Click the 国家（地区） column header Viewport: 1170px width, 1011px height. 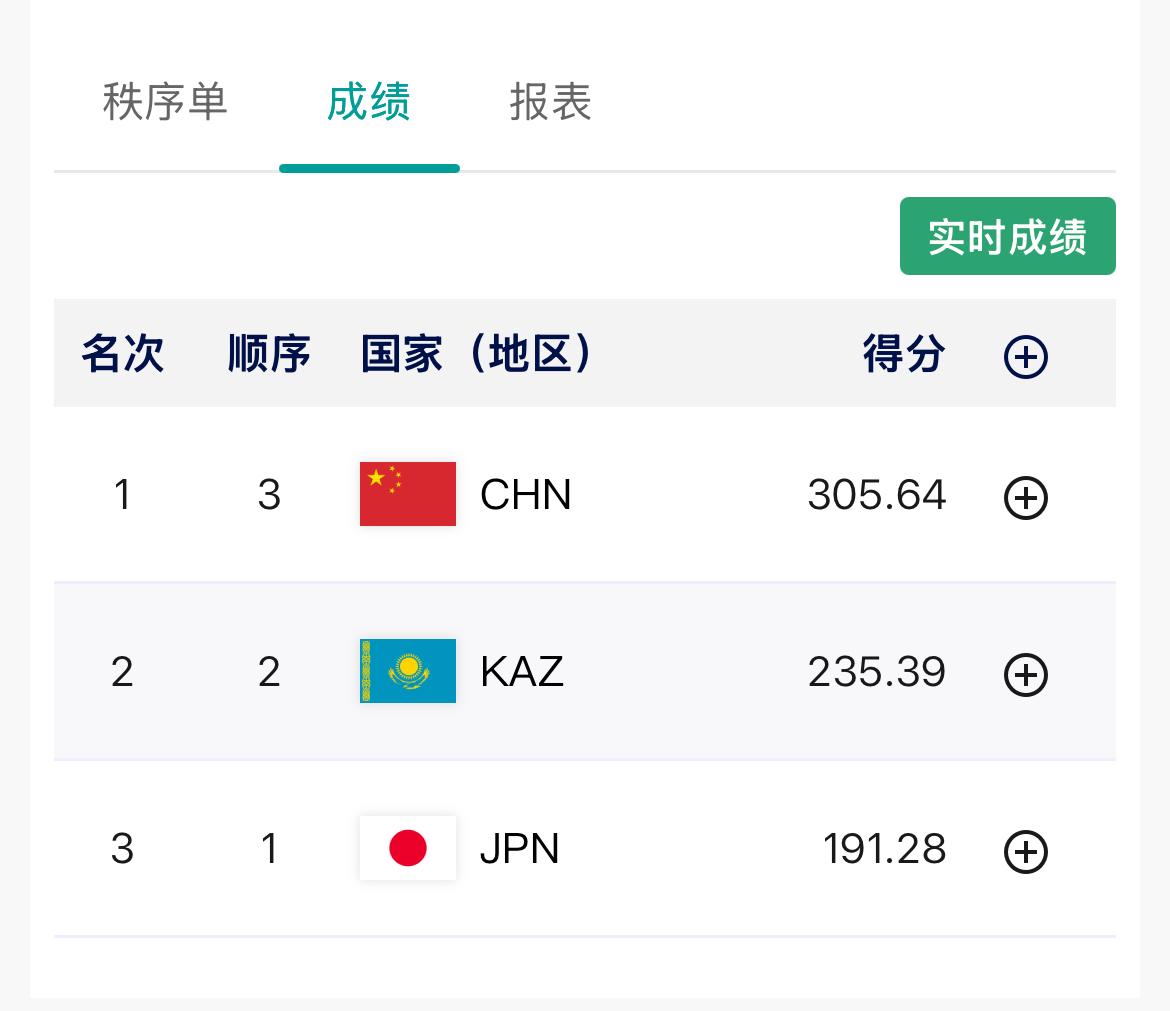pos(477,354)
